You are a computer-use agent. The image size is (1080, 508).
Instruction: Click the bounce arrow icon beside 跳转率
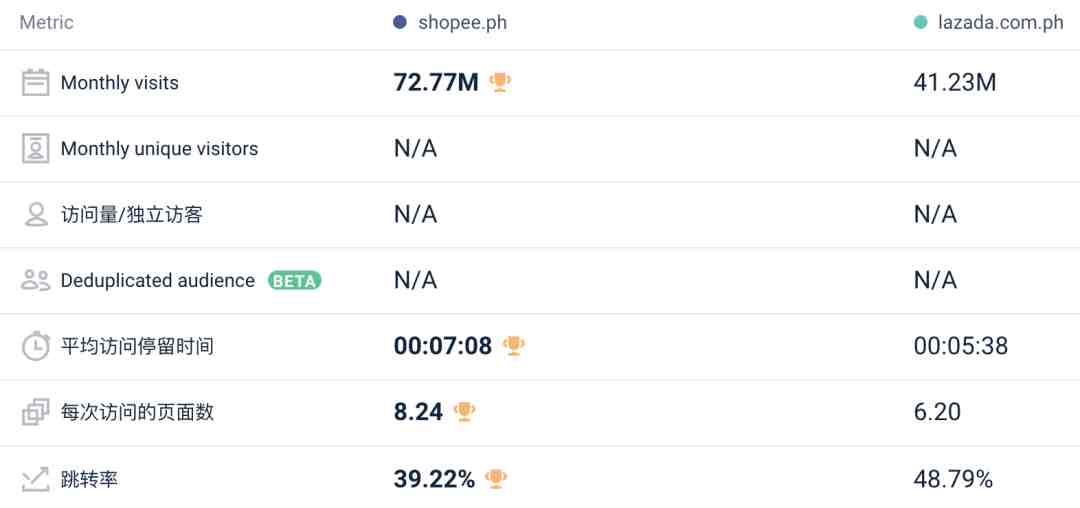(35, 478)
